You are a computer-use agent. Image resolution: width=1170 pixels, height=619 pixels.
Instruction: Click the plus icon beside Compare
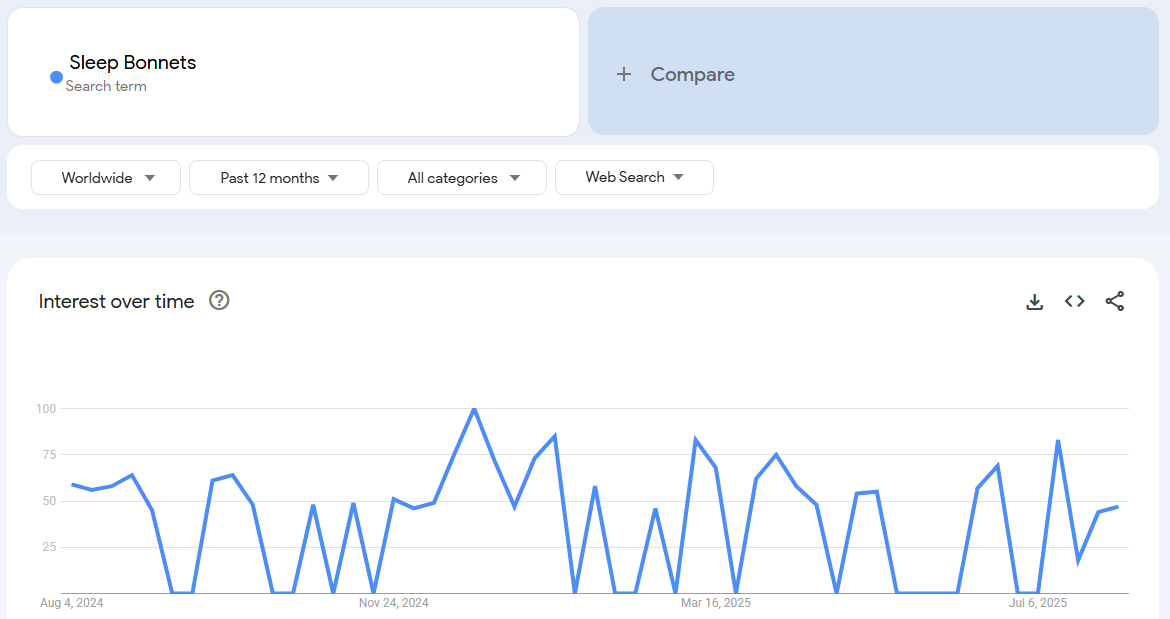tap(624, 74)
